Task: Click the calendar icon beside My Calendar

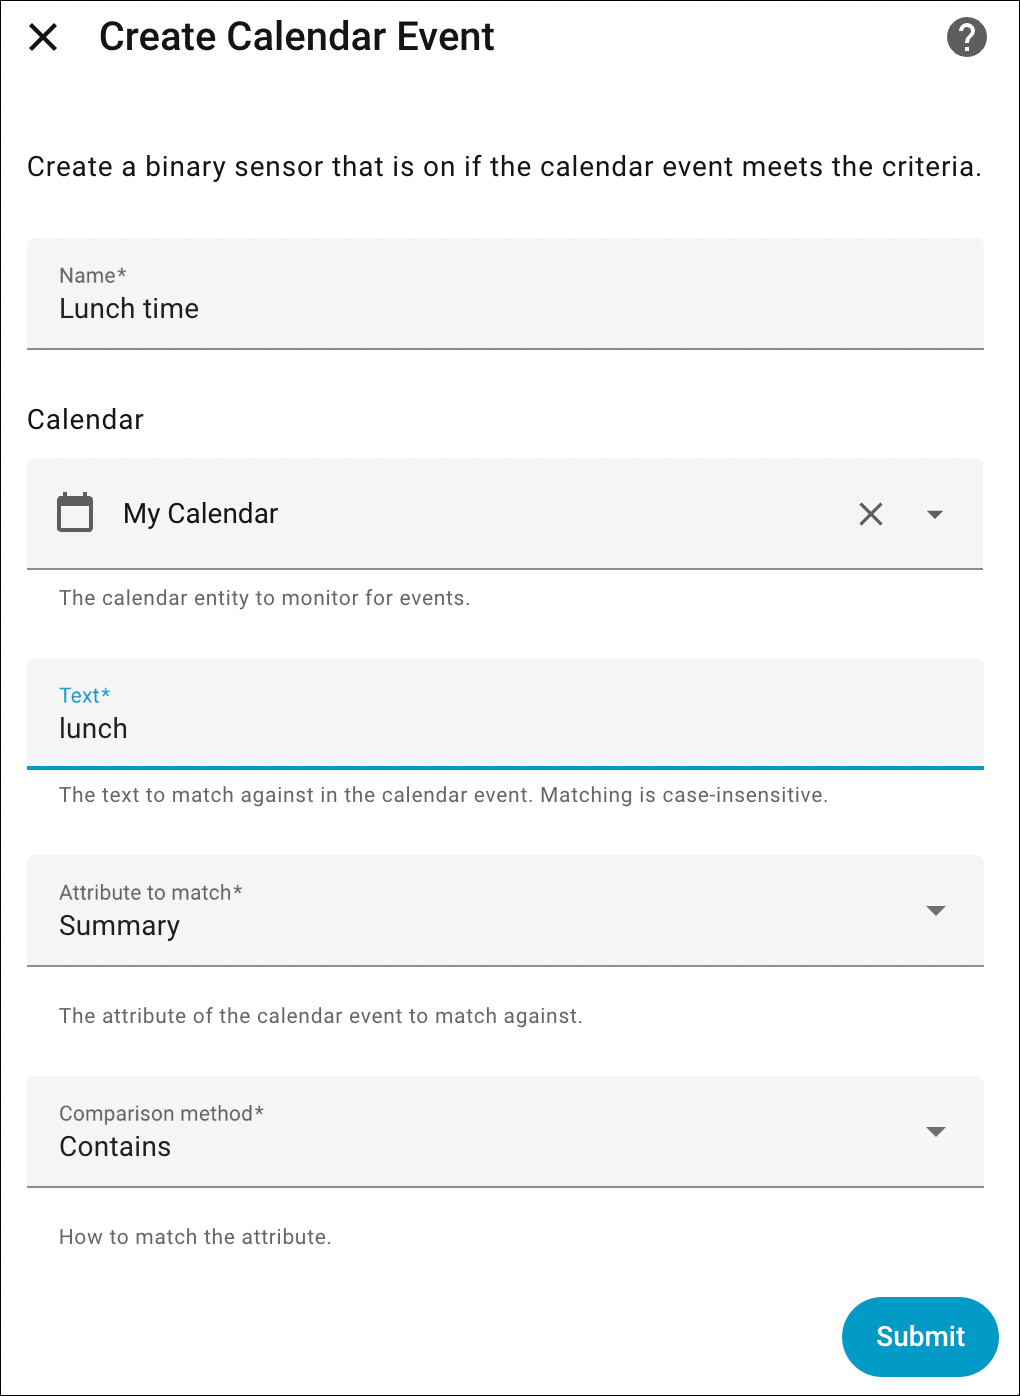Action: coord(75,513)
